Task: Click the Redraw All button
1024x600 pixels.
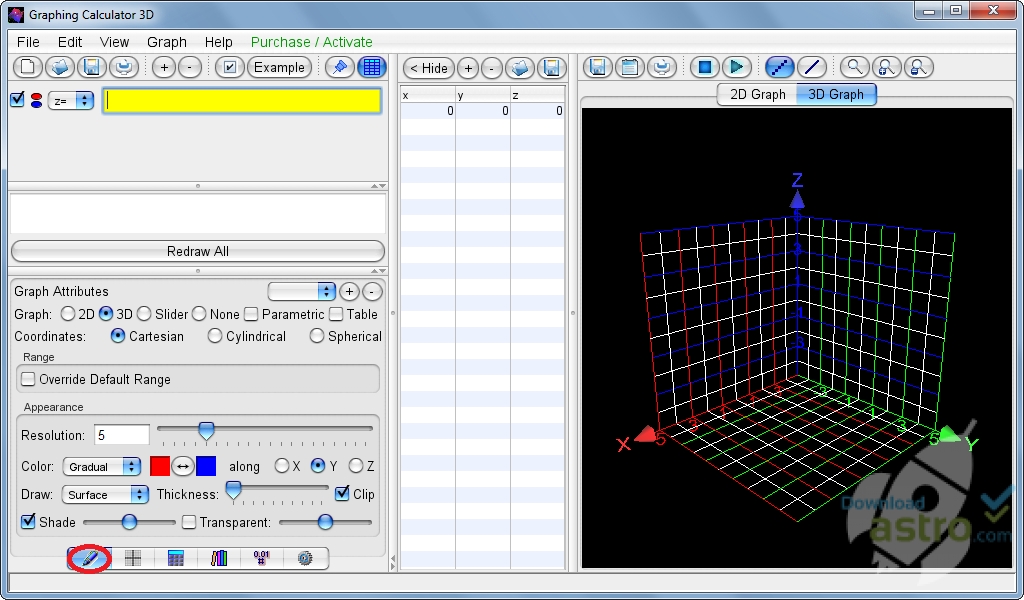Action: (x=198, y=251)
